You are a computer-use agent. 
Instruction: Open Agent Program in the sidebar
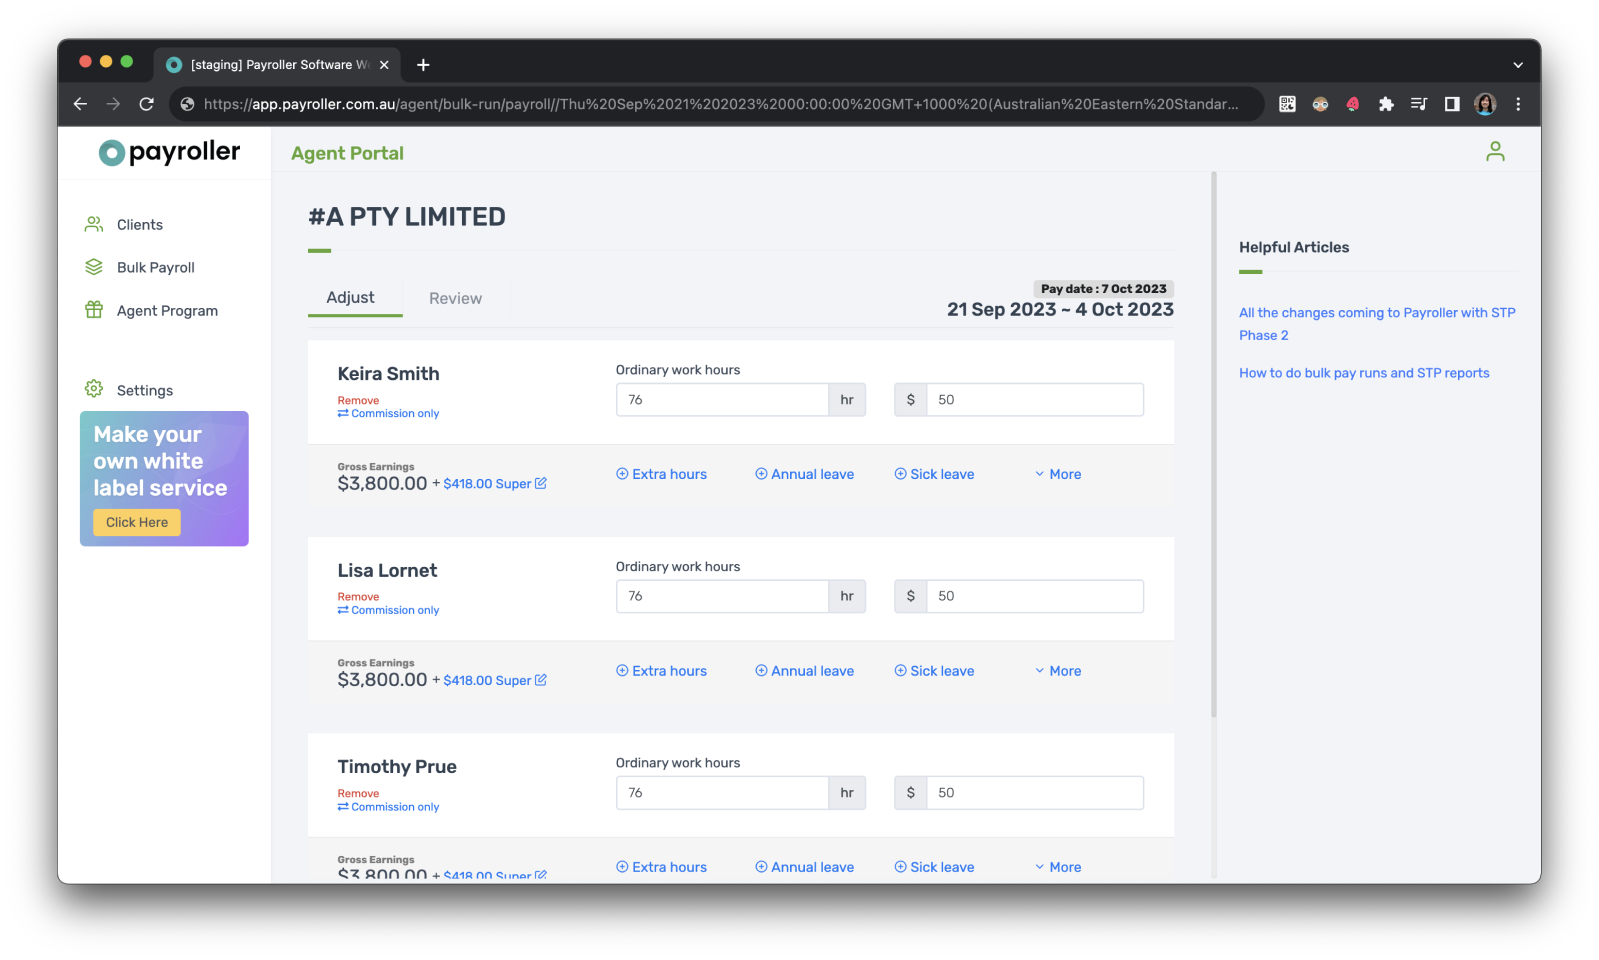click(167, 311)
